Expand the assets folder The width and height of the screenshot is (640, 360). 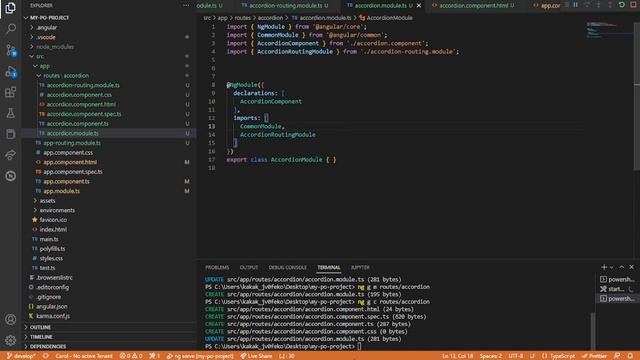47,200
